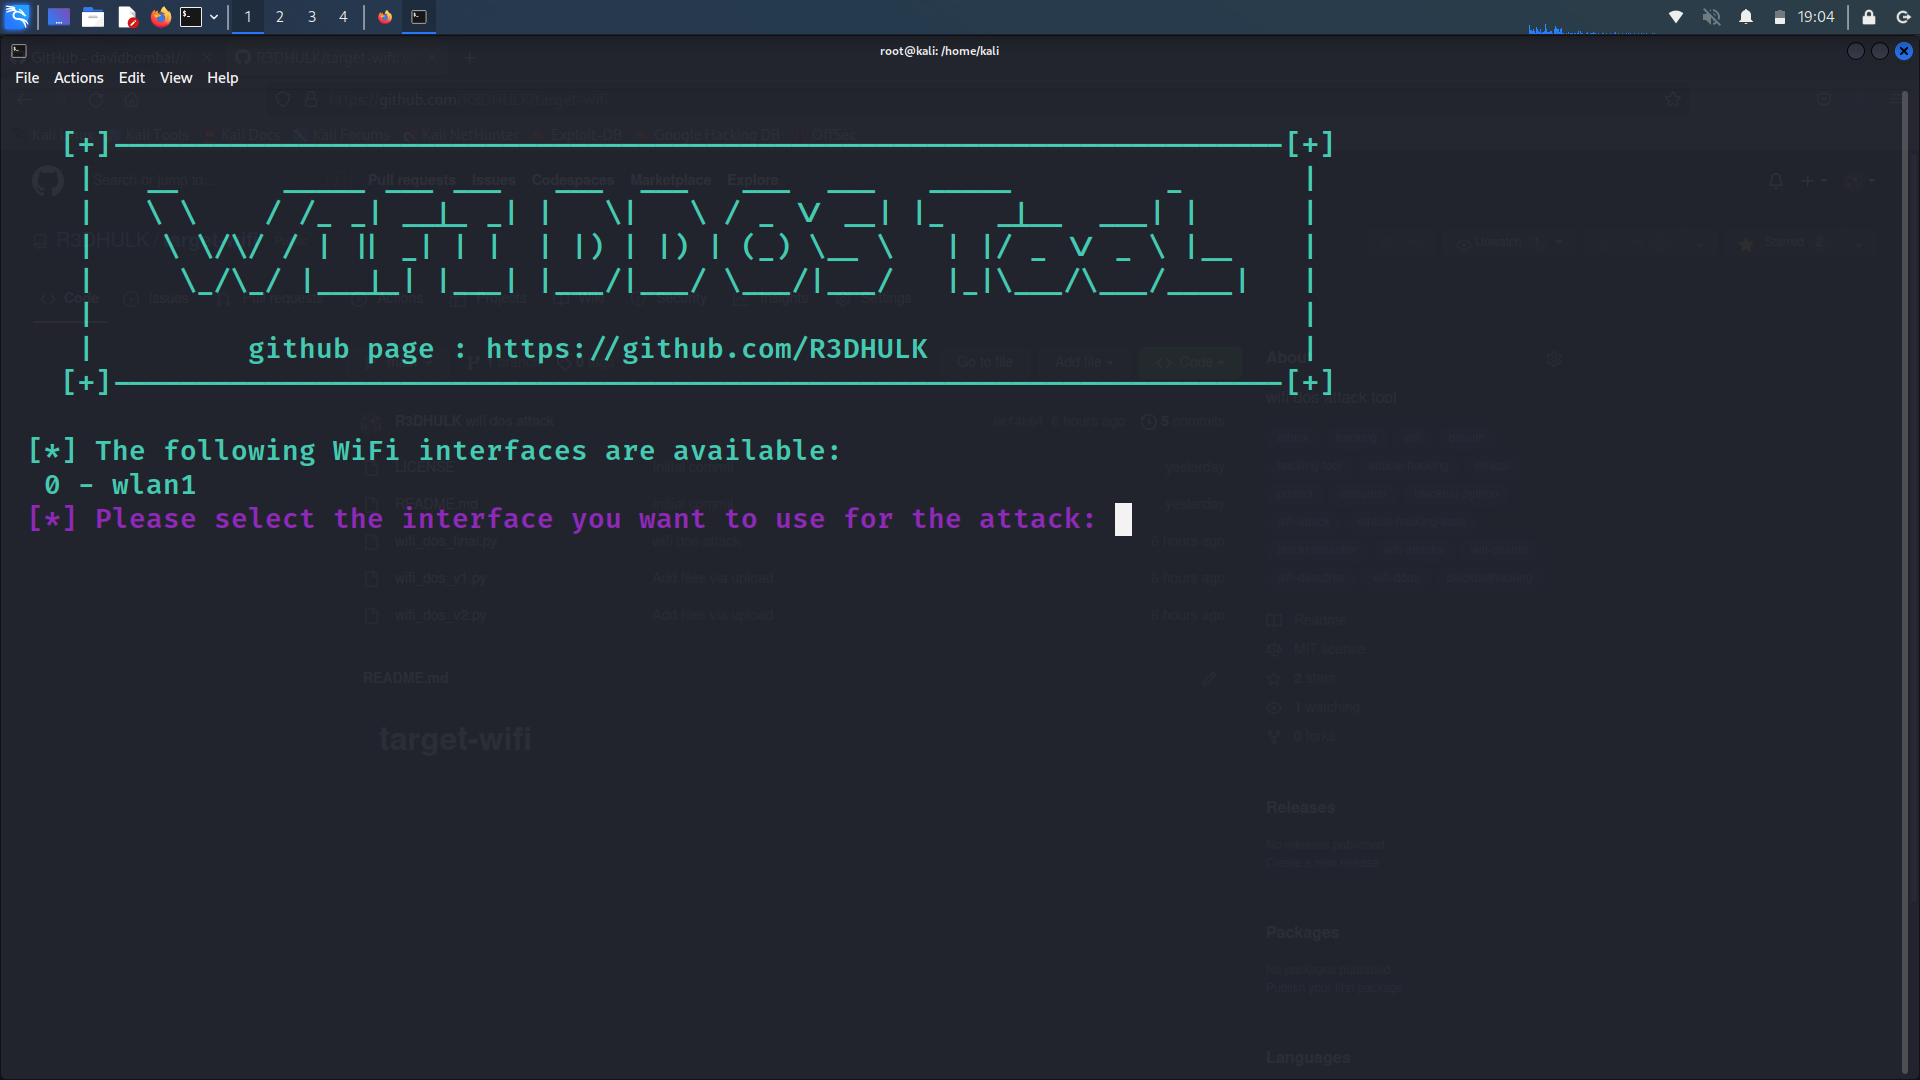This screenshot has width=1920, height=1080.
Task: Click the WiFi signal icon in status bar
Action: [1676, 16]
